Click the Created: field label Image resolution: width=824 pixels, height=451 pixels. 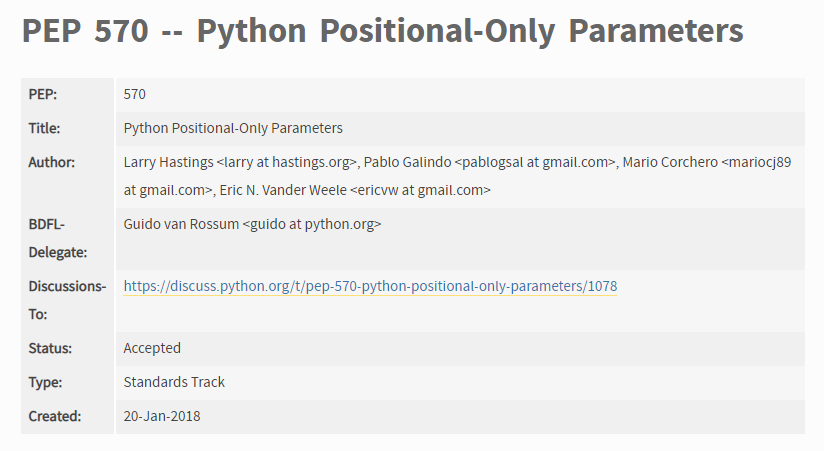(55, 416)
